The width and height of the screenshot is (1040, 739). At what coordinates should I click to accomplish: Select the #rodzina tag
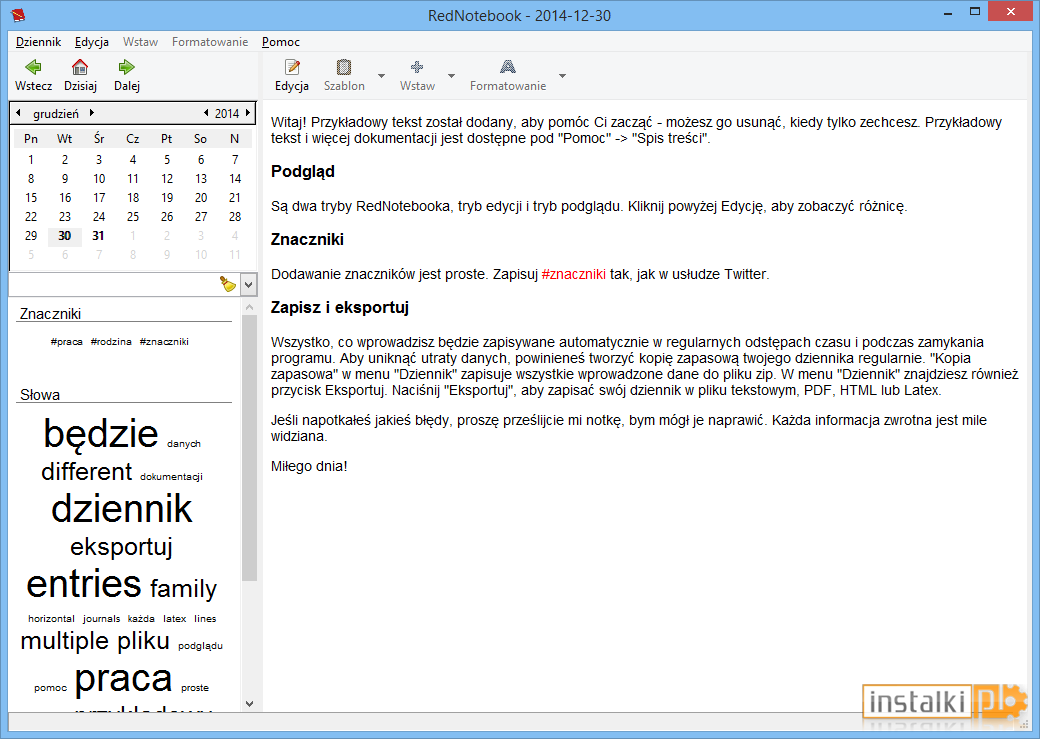(111, 342)
